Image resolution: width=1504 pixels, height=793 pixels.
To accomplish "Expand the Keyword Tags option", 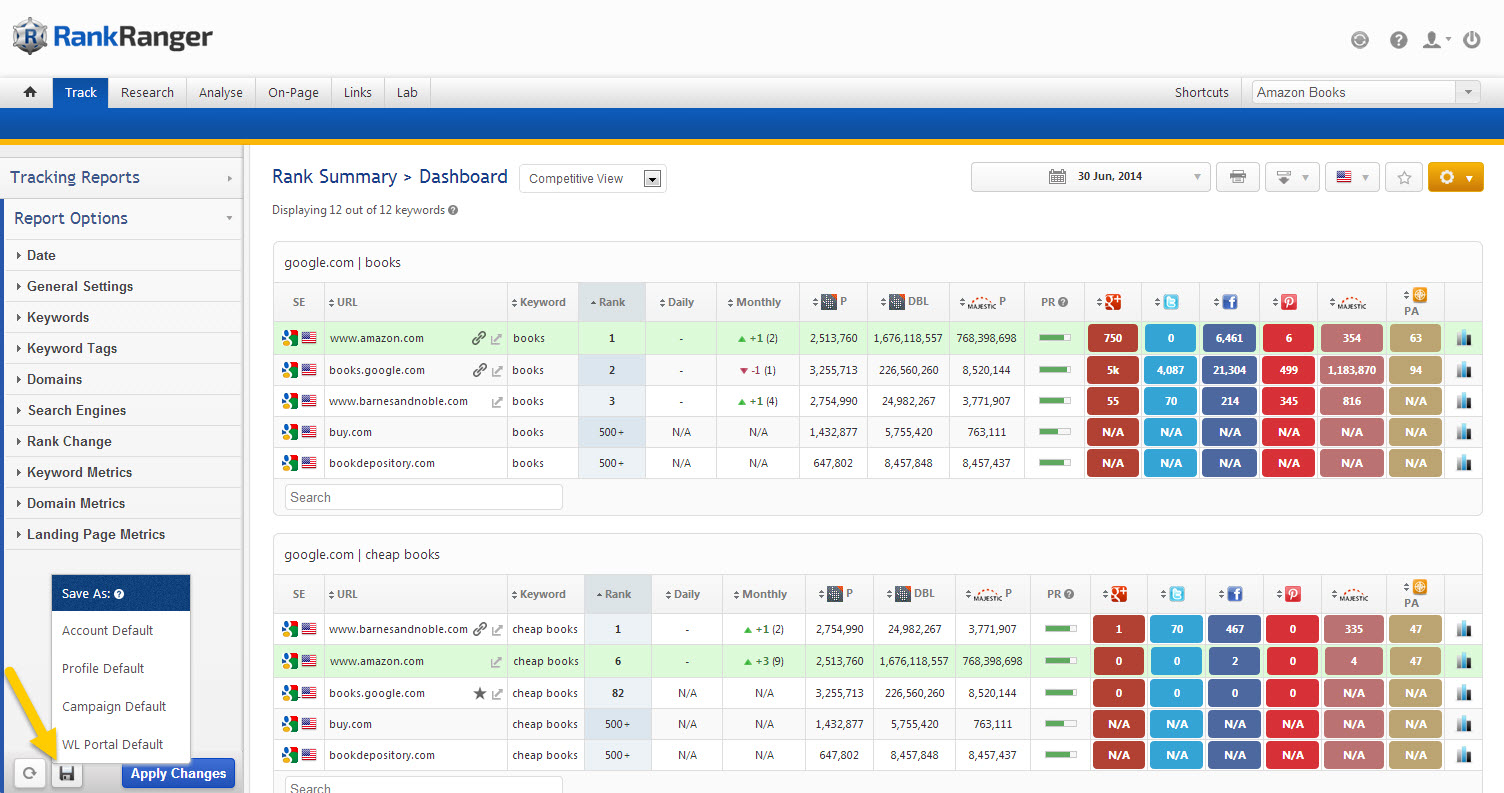I will (x=72, y=348).
